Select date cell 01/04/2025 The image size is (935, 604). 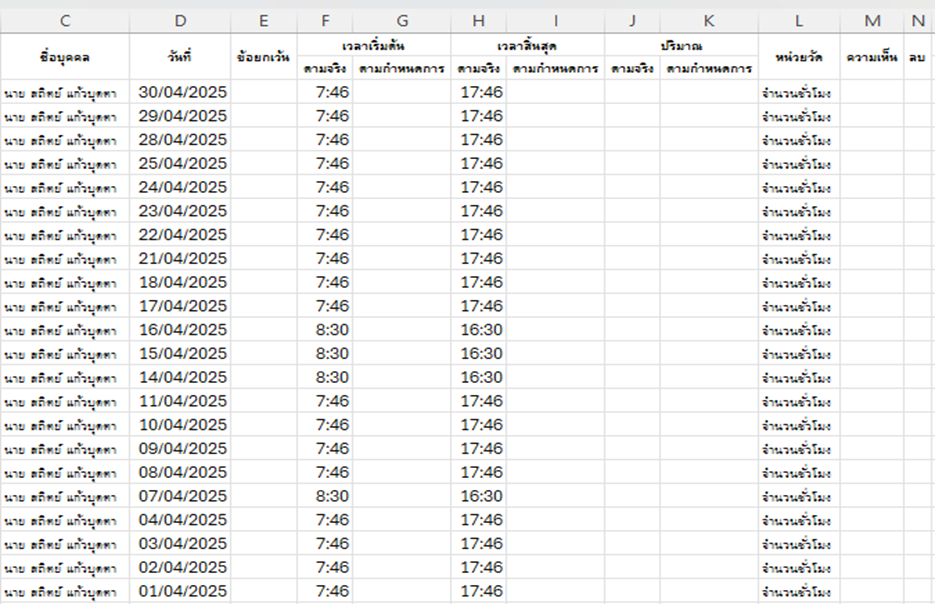[x=183, y=591]
